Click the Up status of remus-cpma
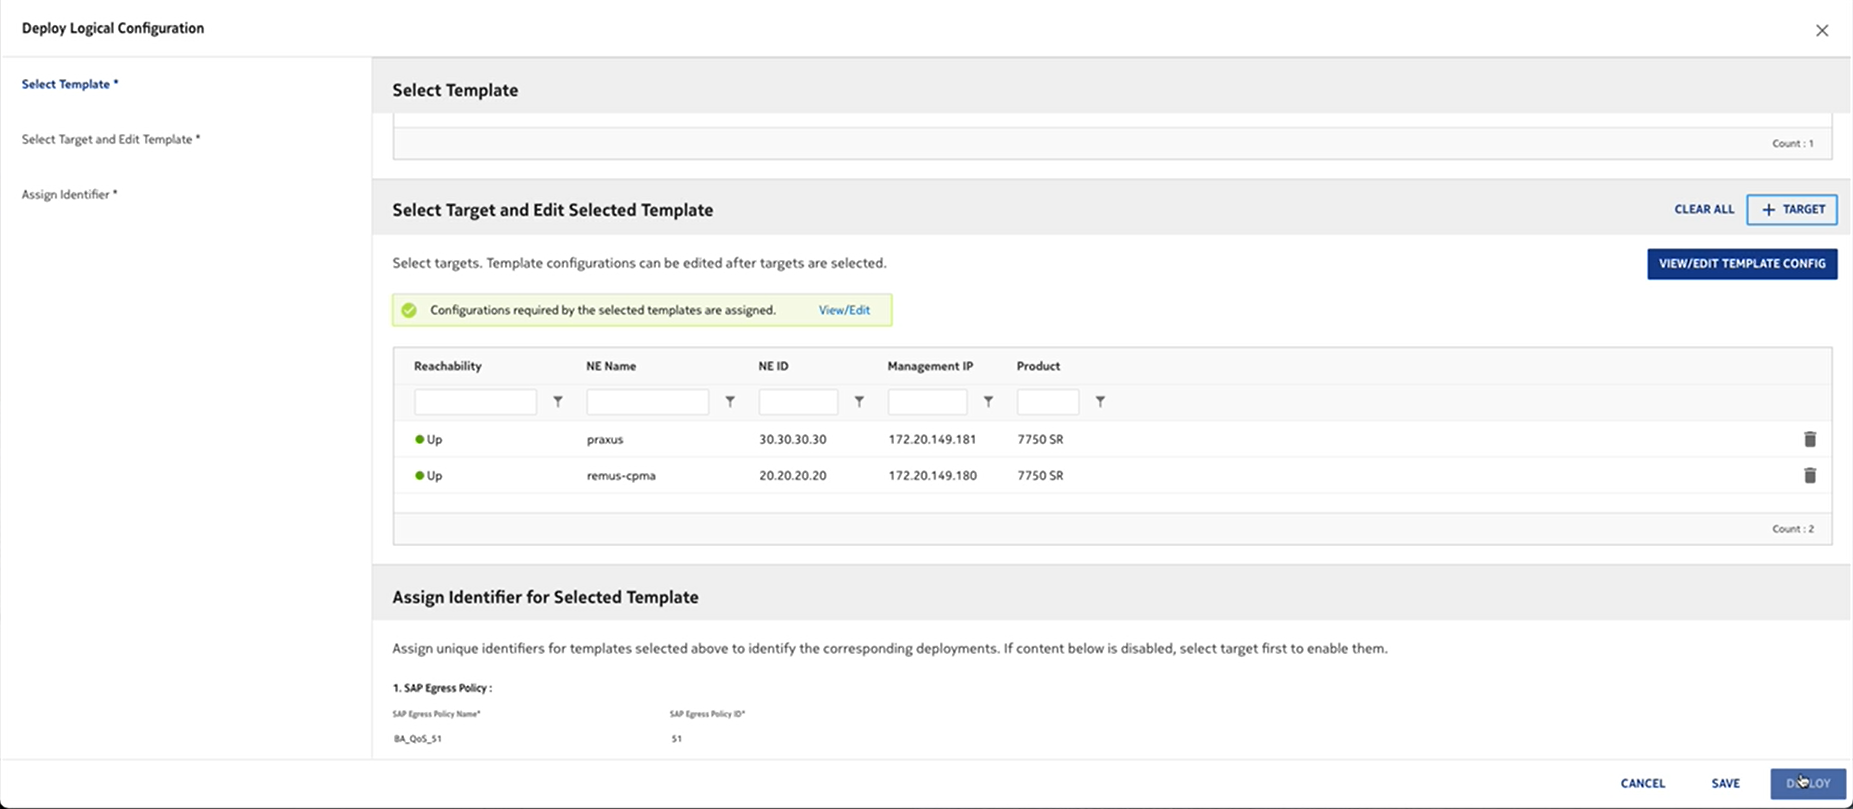This screenshot has width=1853, height=809. (428, 475)
